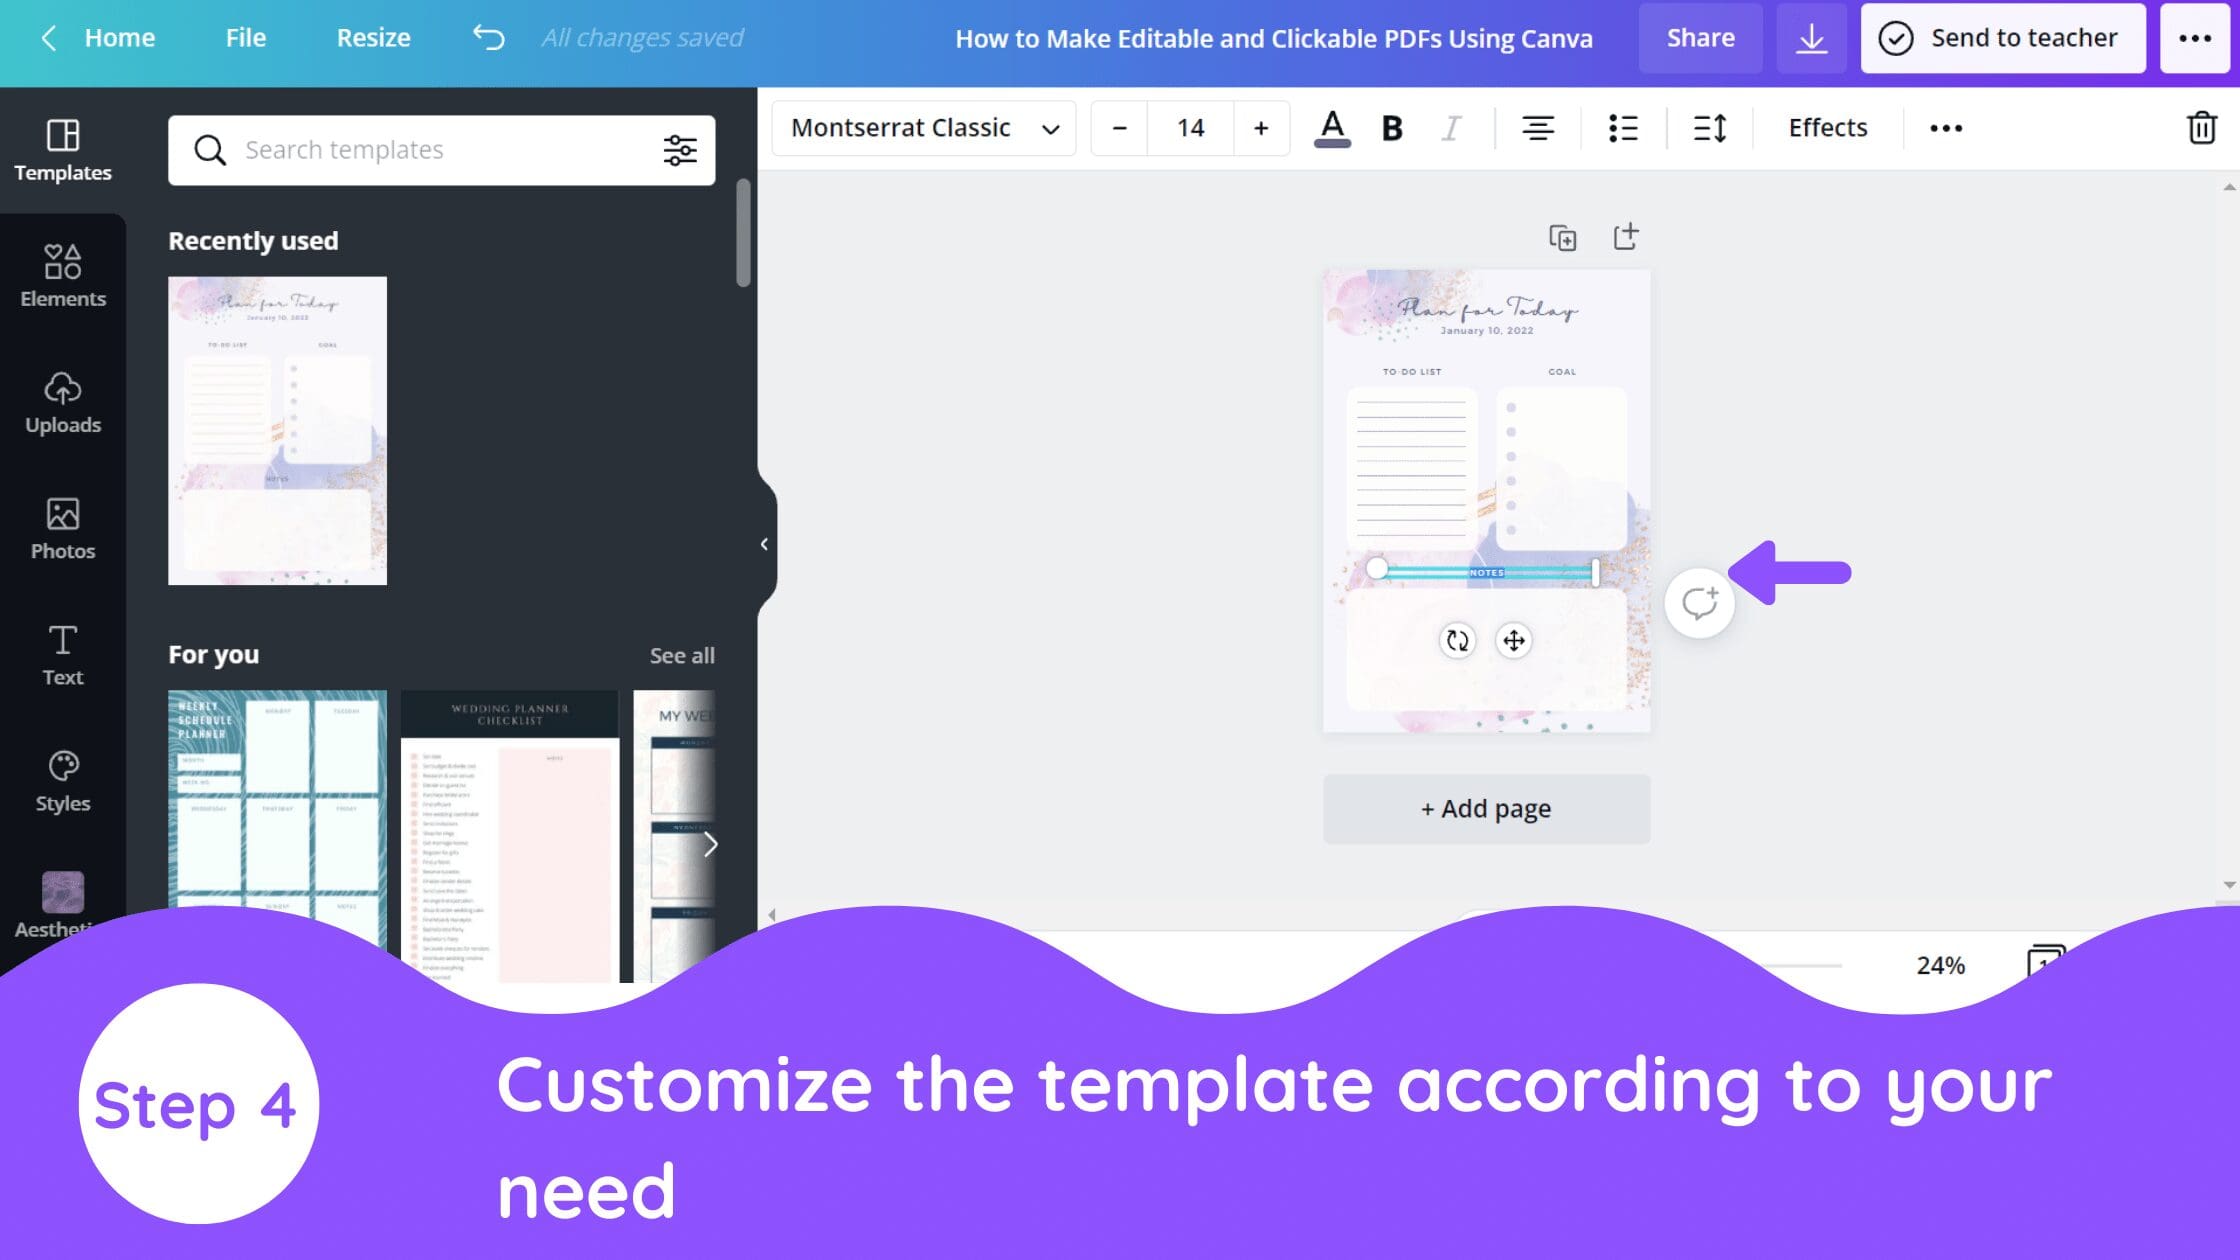Click the Text tool icon
The width and height of the screenshot is (2240, 1260).
tap(63, 654)
